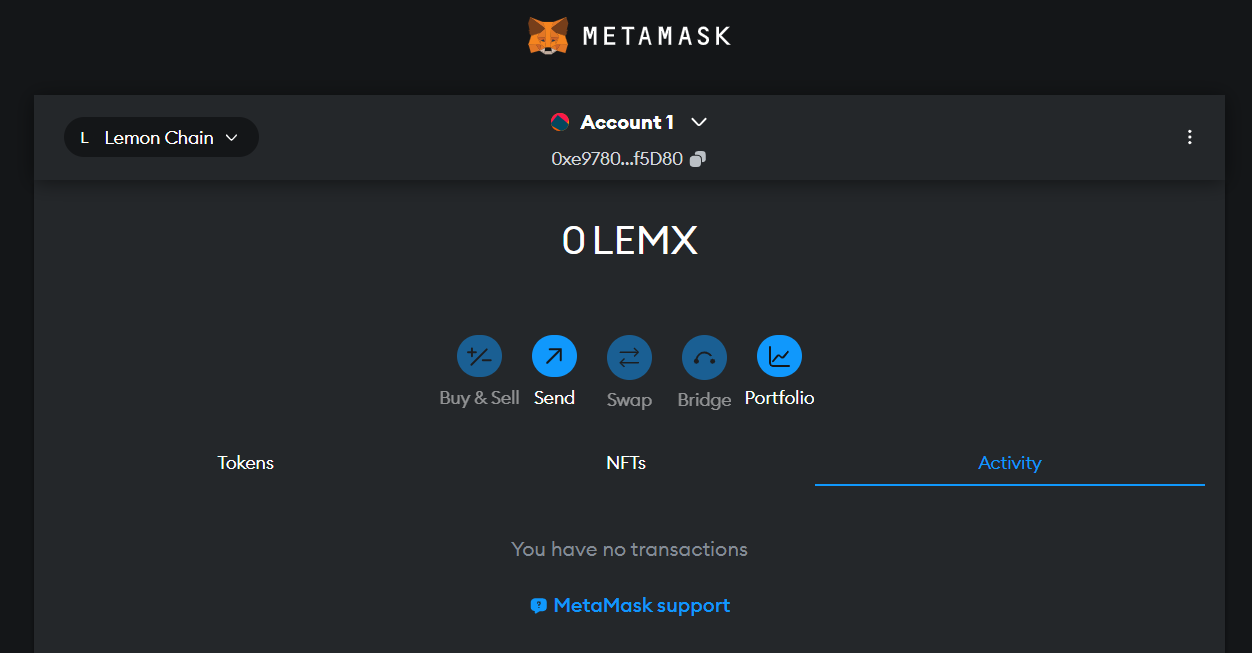Open Bridge from the action icons
This screenshot has height=653, width=1252.
[704, 356]
